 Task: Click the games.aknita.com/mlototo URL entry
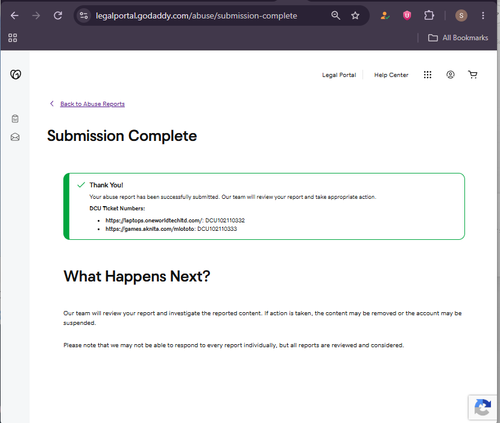pos(150,229)
